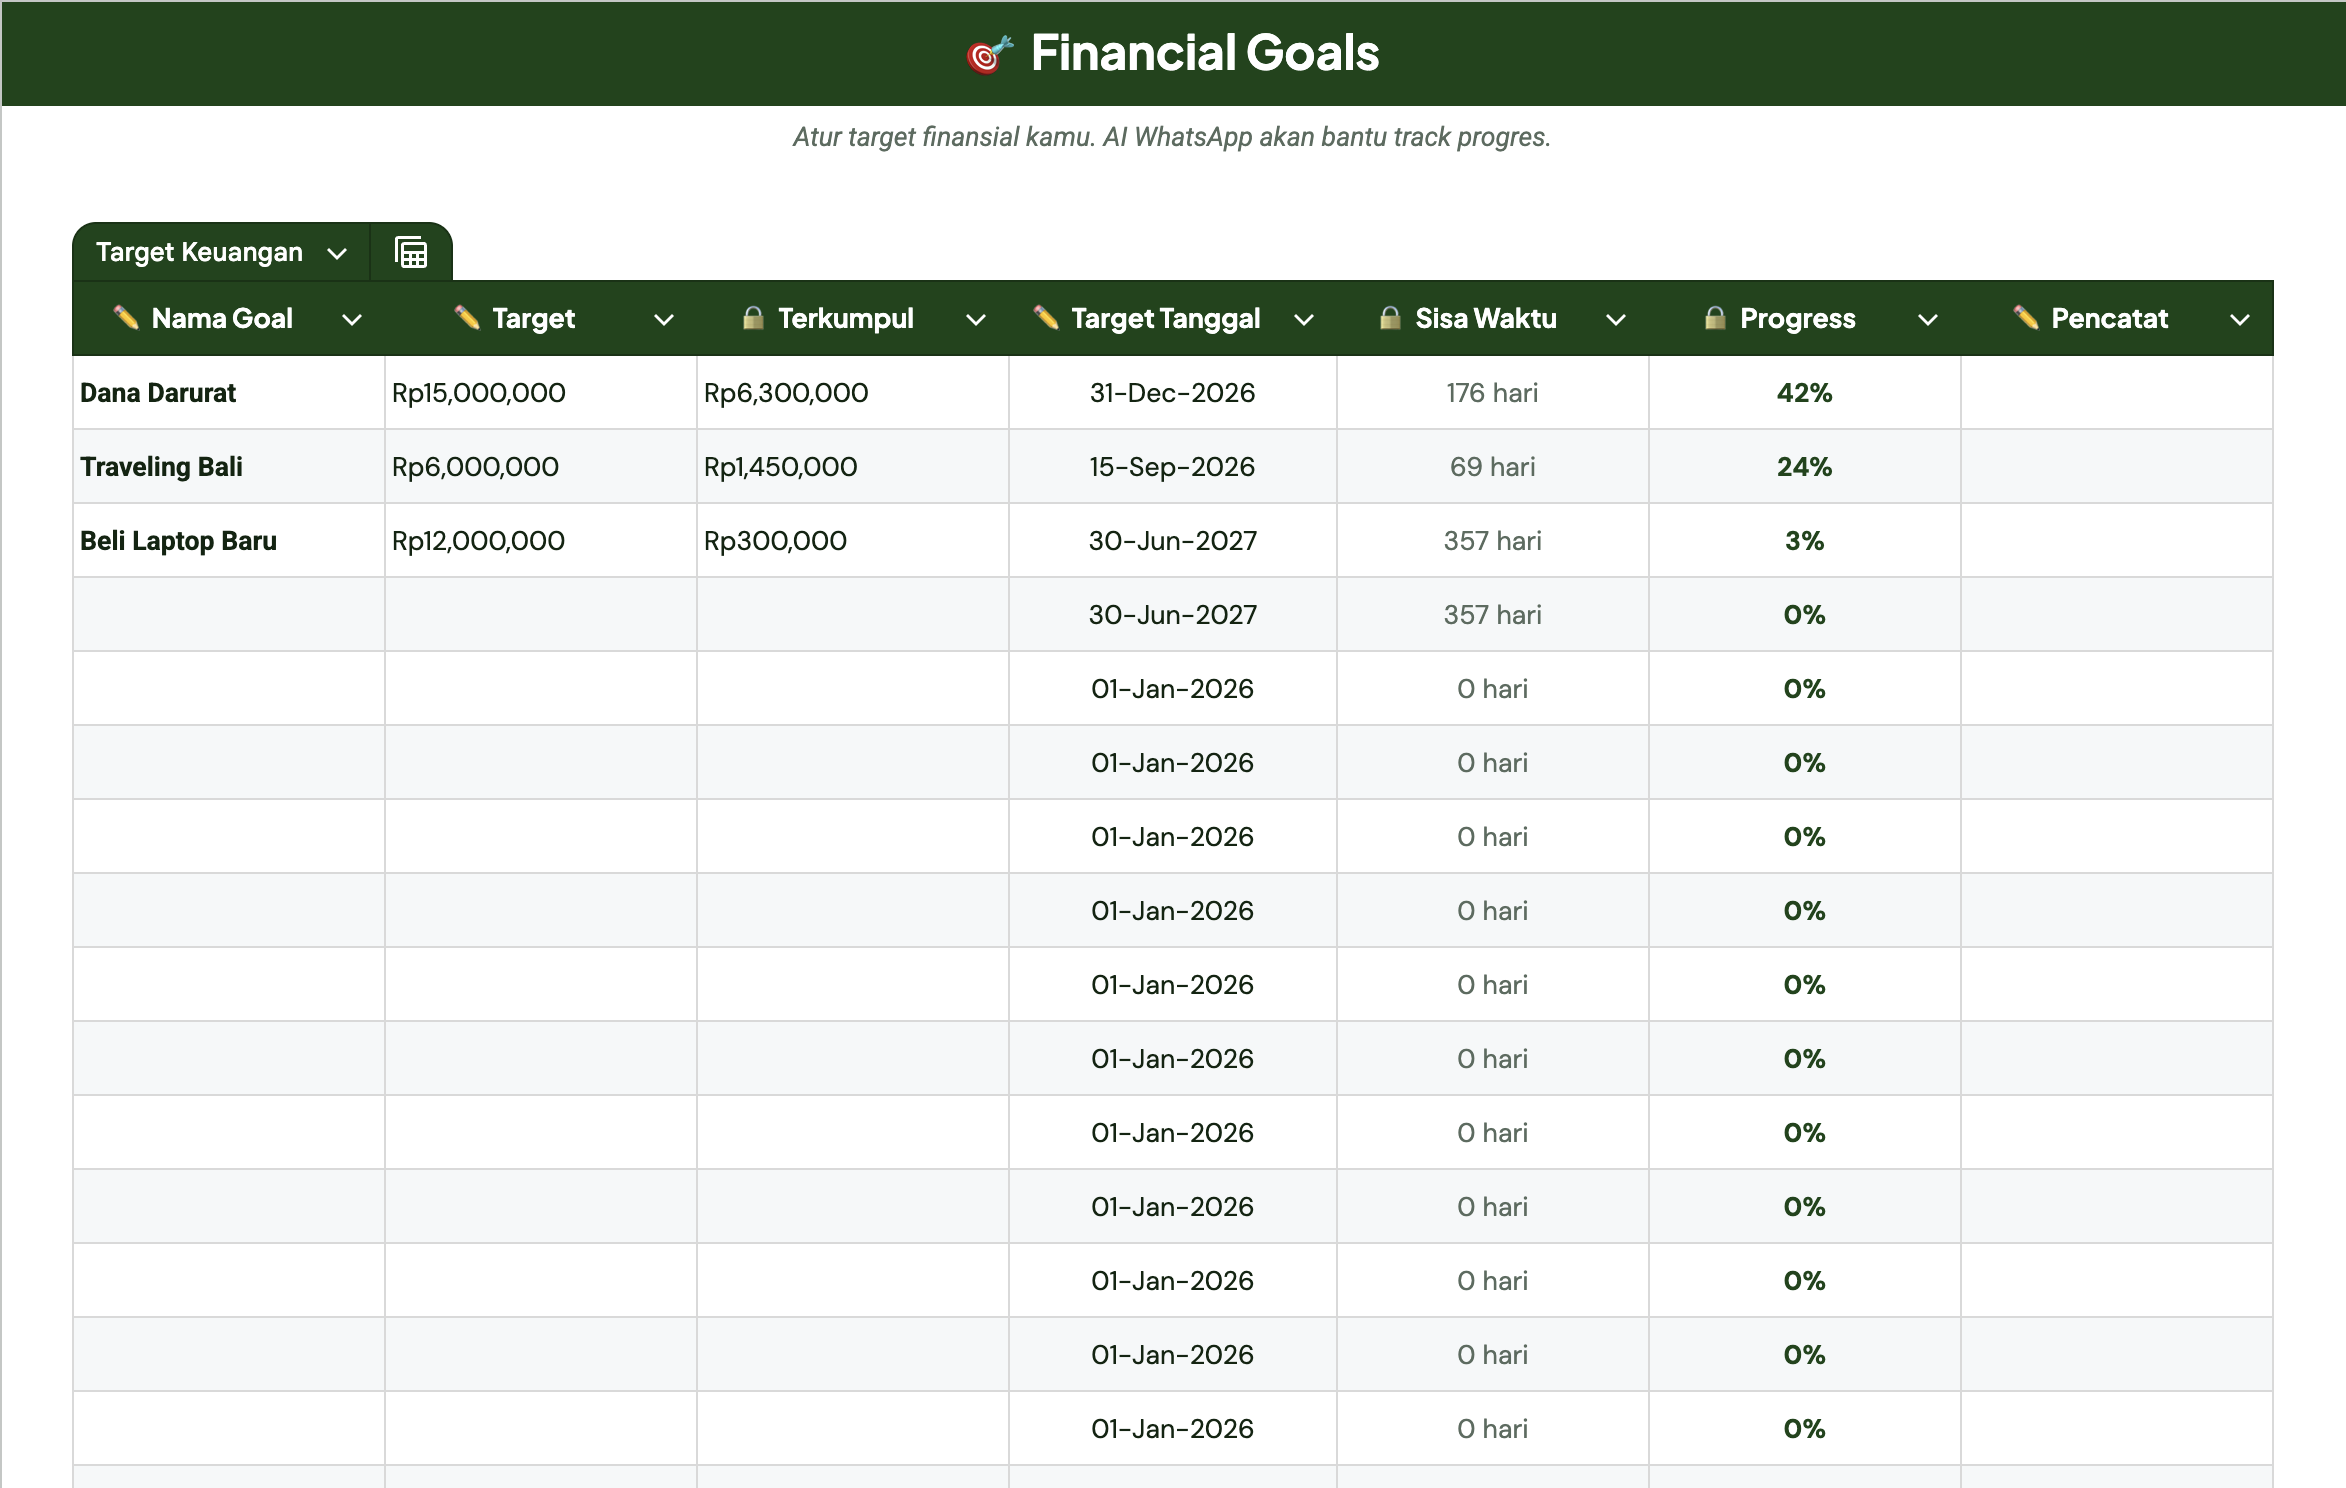Viewport: 2346px width, 1488px height.
Task: Select the Pencatat cell for Dana Darurat
Action: point(2117,393)
